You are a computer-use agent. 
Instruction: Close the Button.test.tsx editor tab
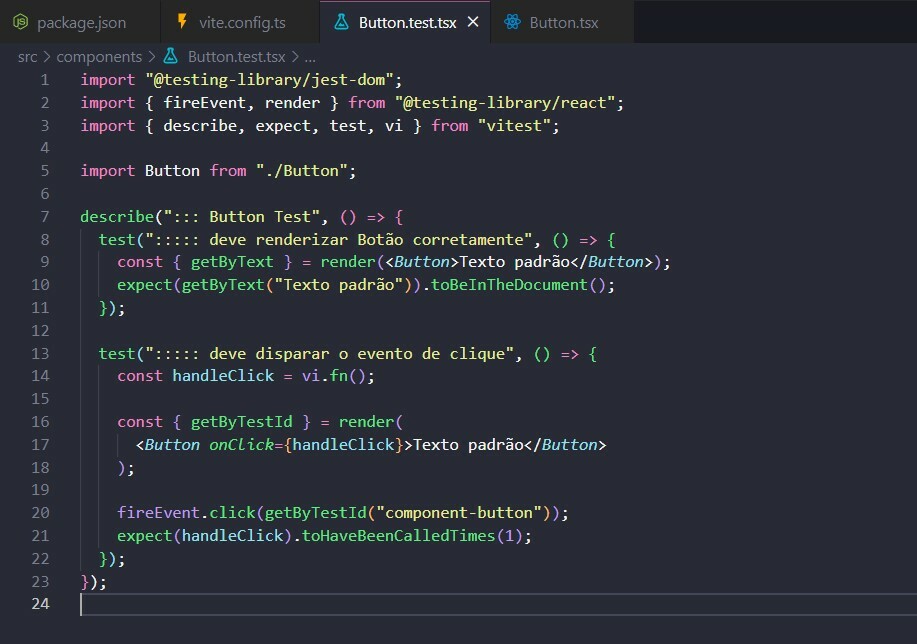point(473,22)
